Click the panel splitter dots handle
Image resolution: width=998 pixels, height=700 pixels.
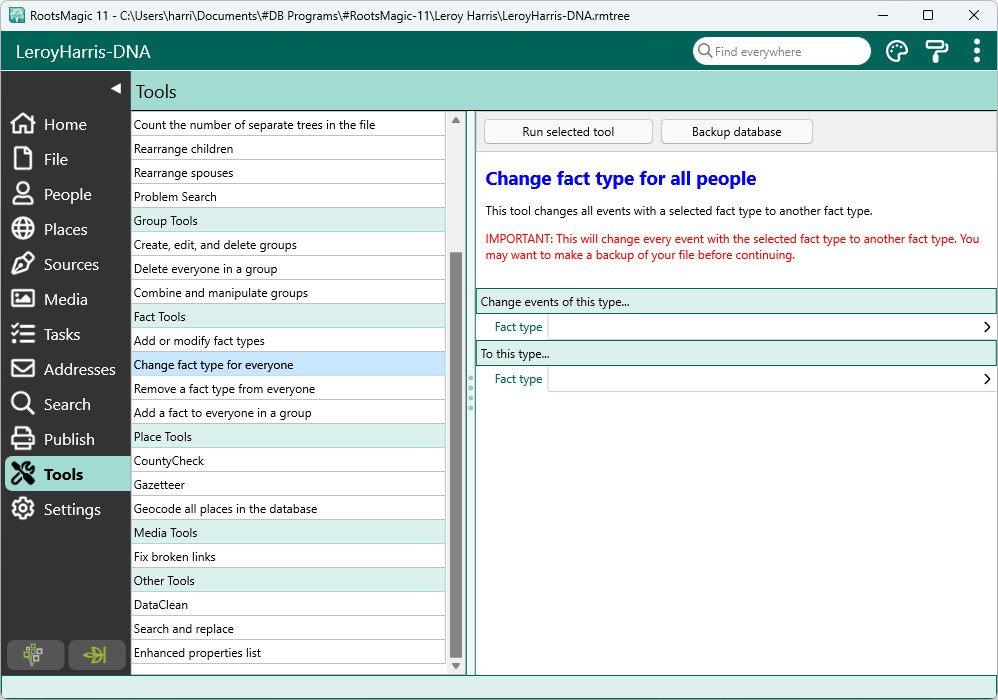click(x=471, y=393)
